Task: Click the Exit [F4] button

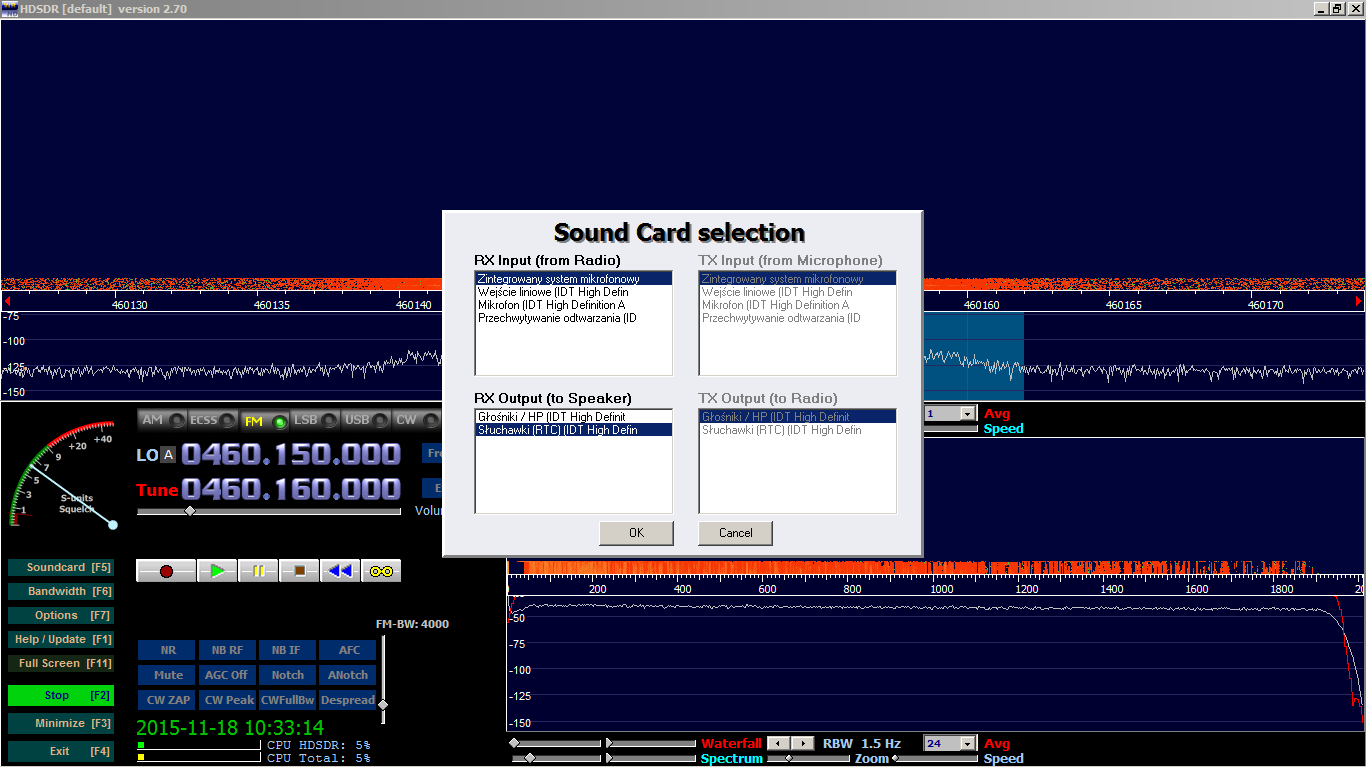Action: [x=60, y=751]
